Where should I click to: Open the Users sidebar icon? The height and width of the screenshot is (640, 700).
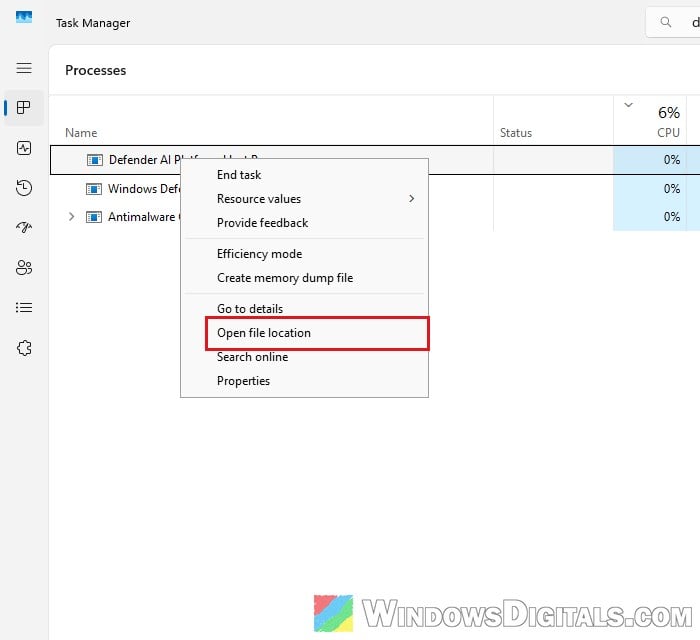point(24,268)
